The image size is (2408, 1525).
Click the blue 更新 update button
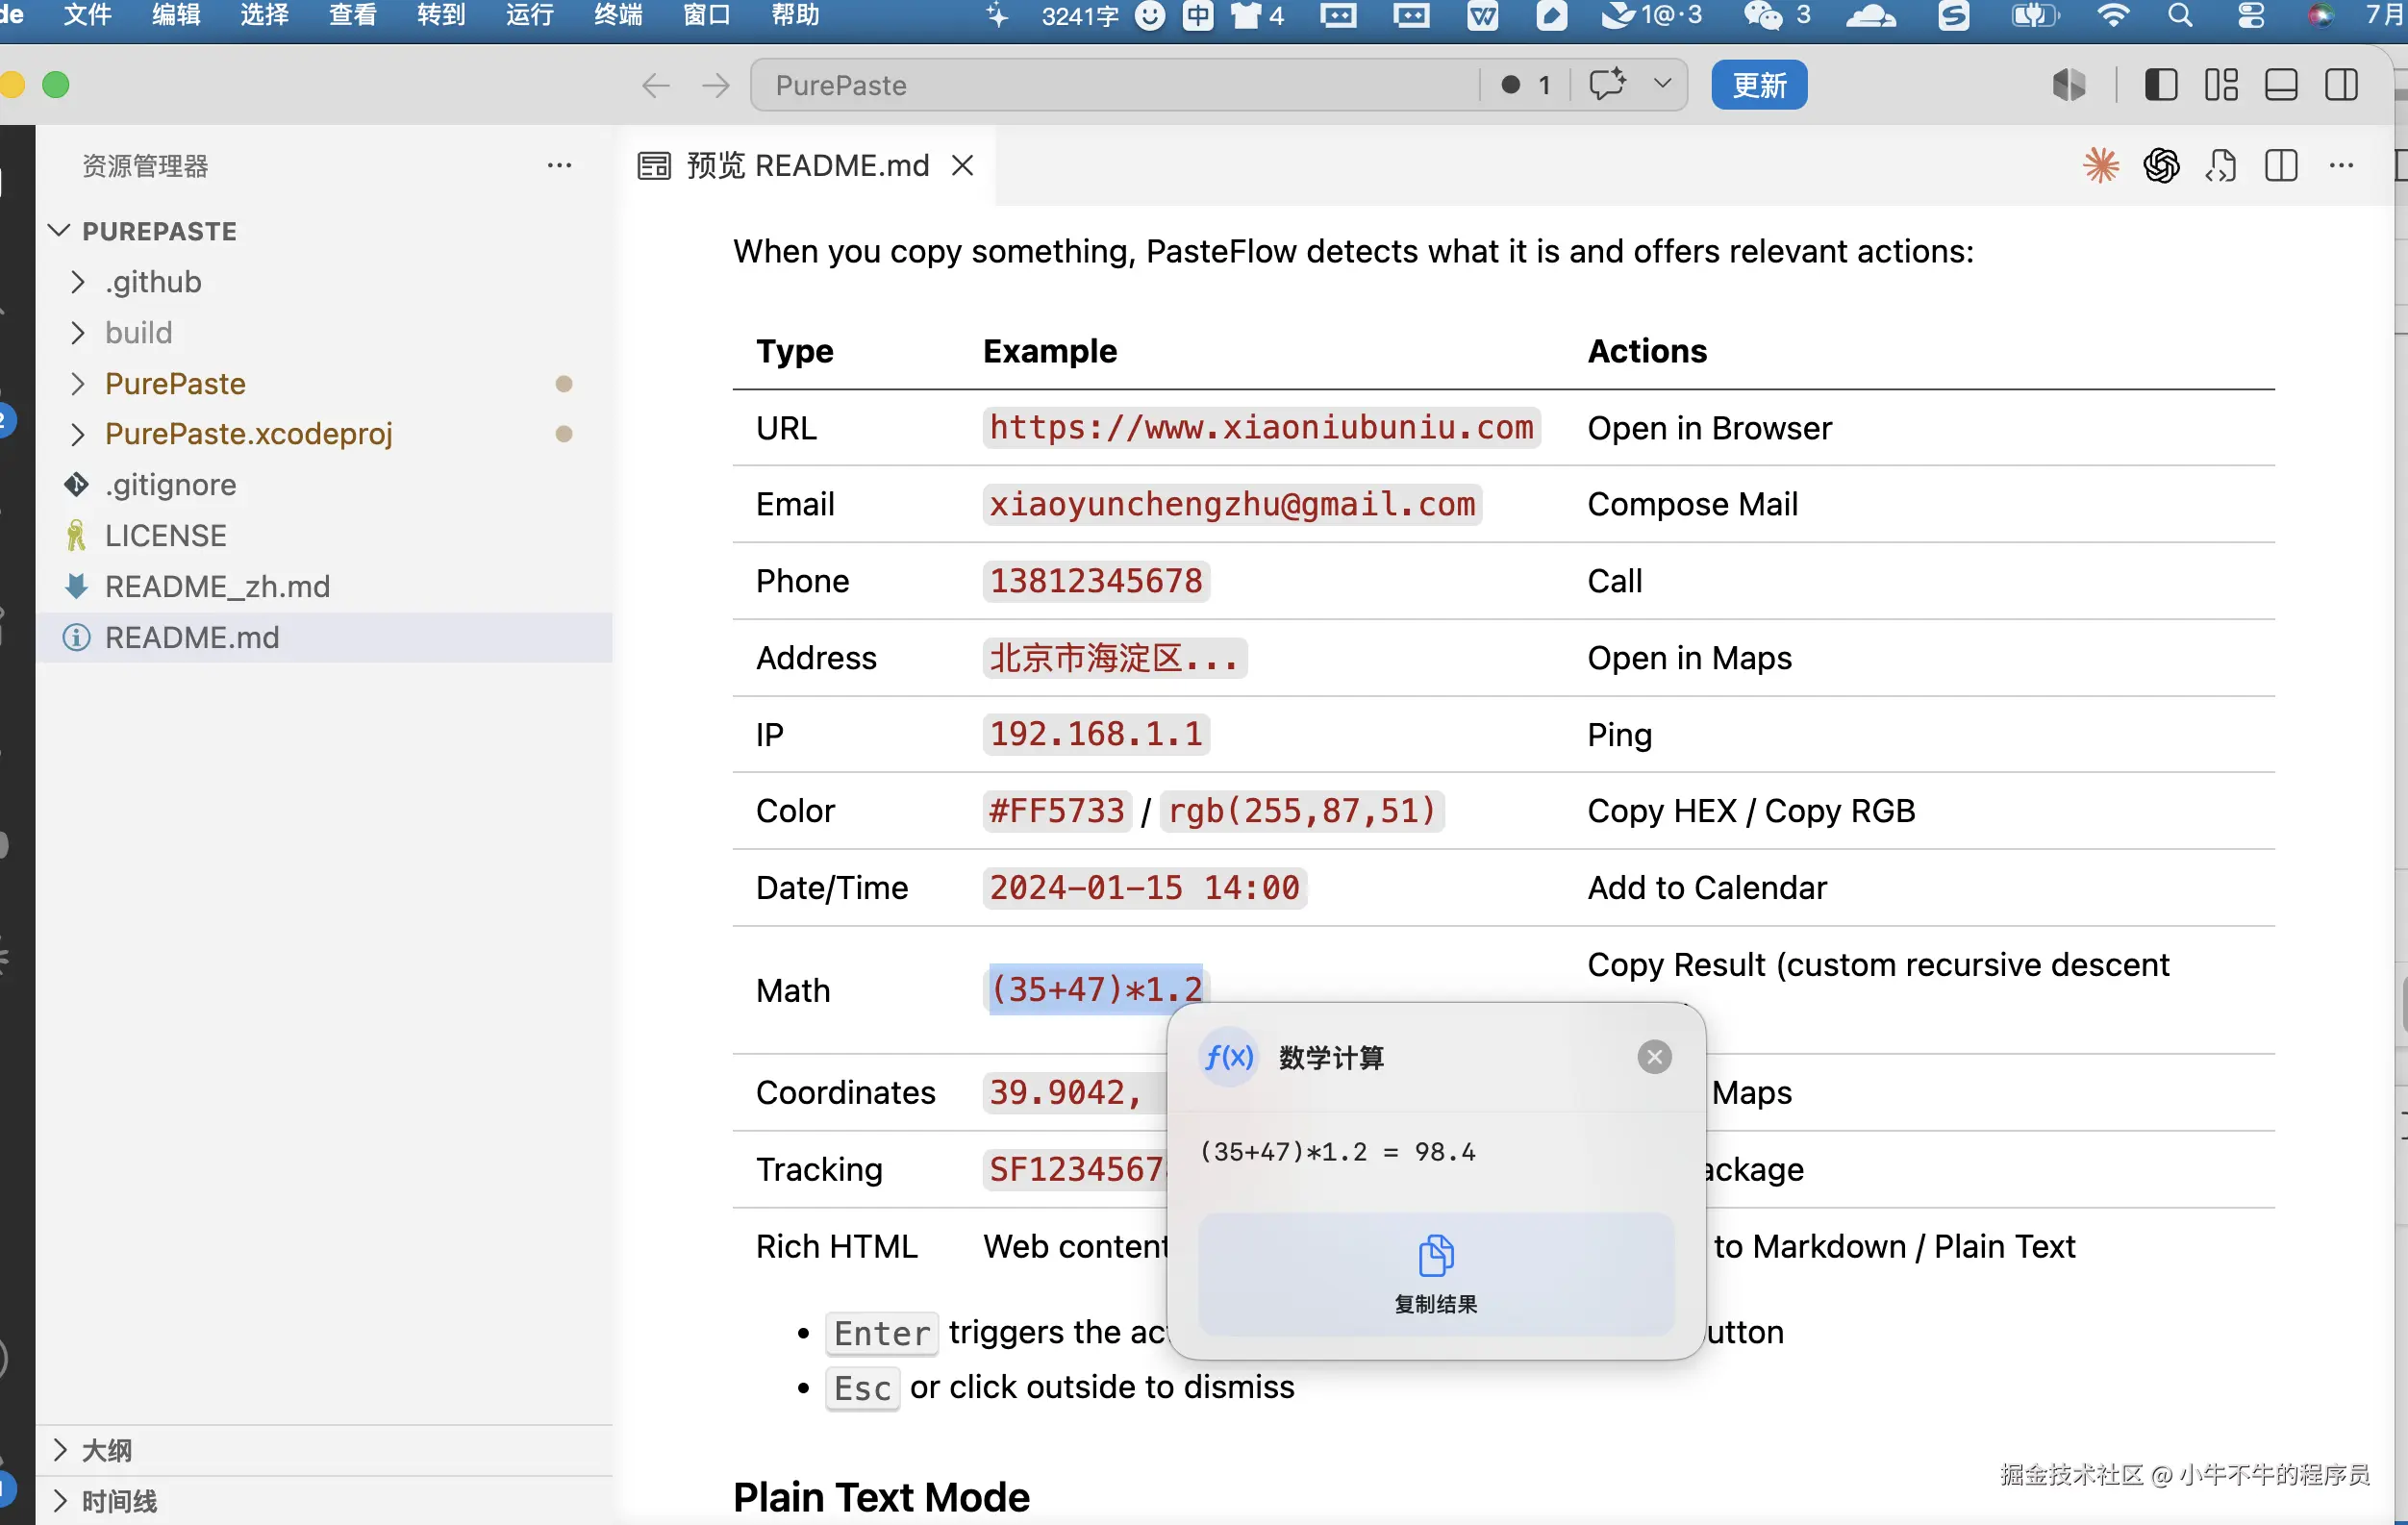point(1759,85)
